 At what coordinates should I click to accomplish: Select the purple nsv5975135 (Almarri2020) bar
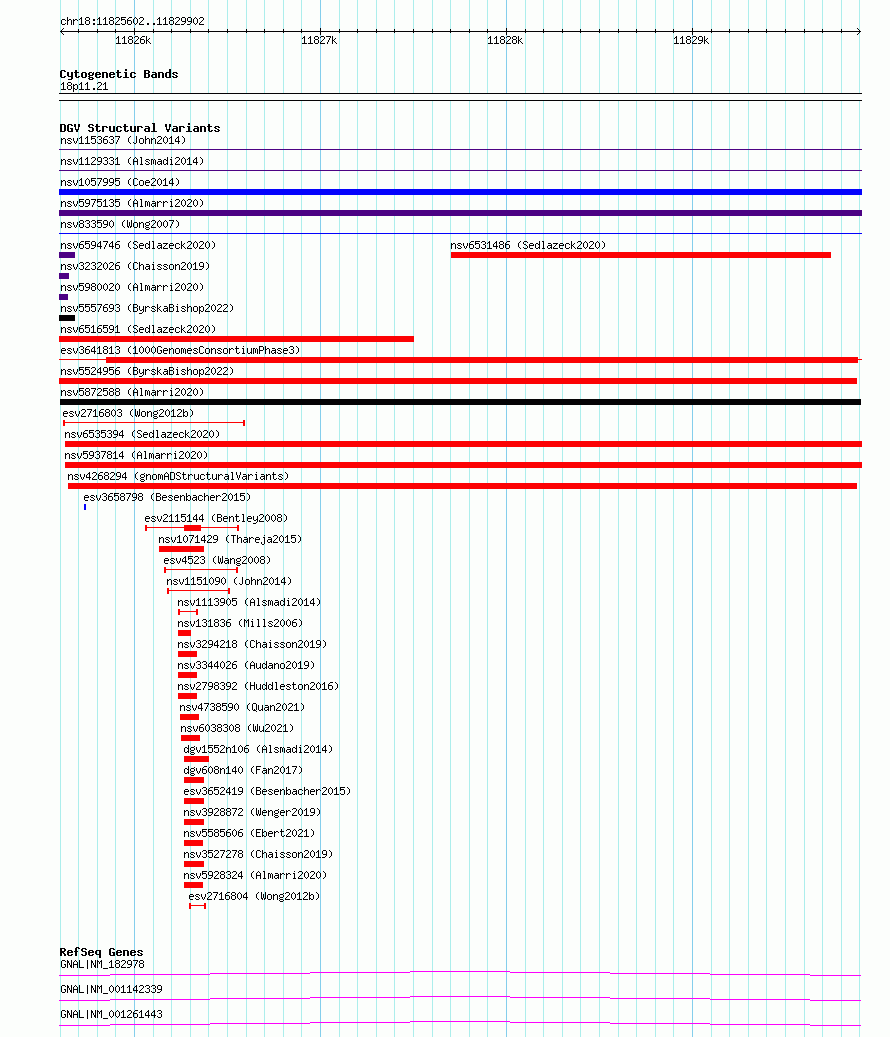[460, 213]
